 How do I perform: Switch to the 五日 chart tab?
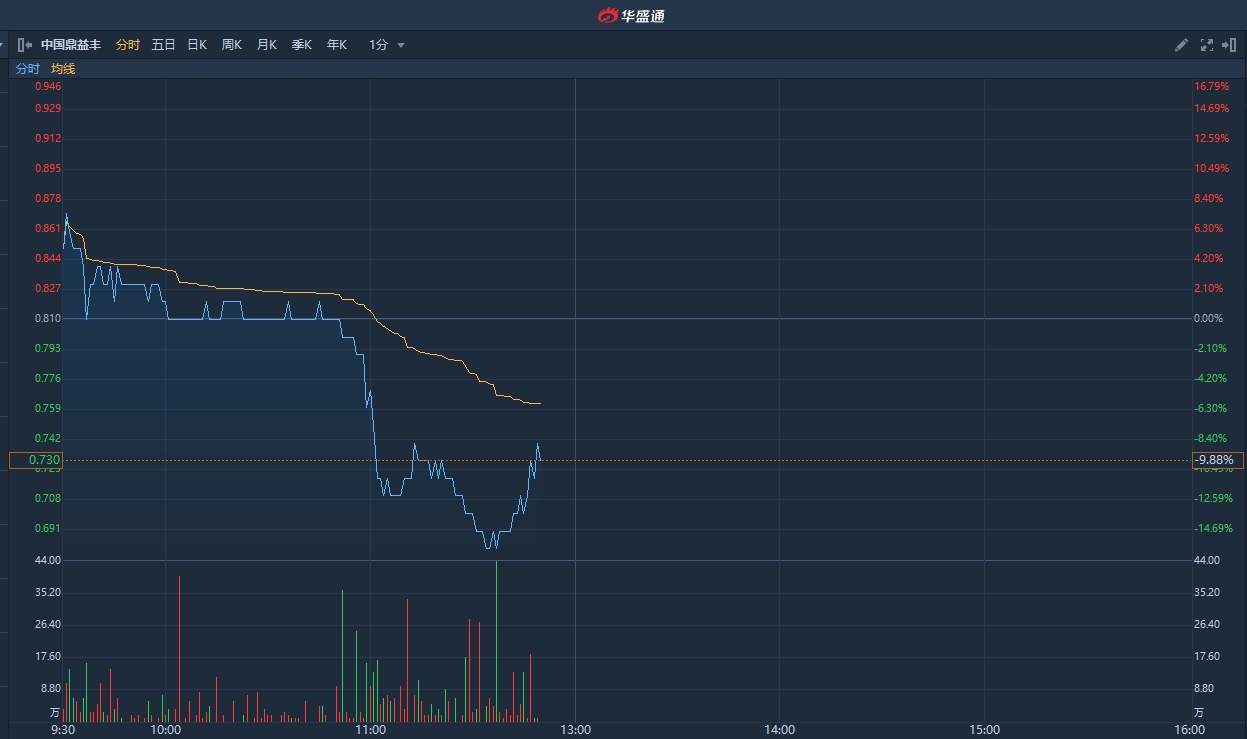(x=163, y=45)
